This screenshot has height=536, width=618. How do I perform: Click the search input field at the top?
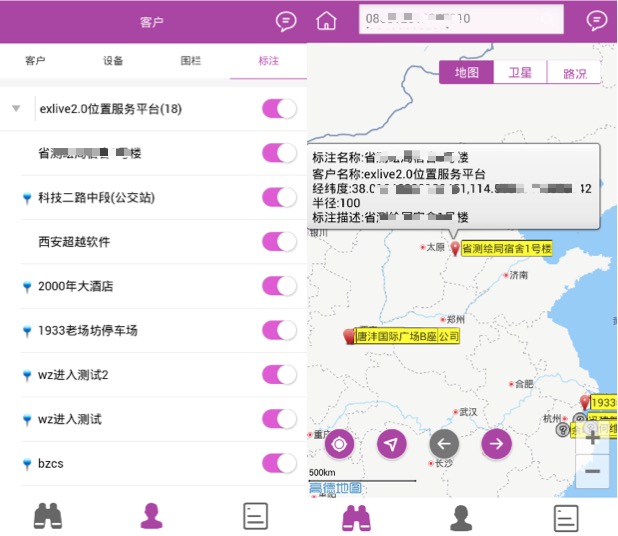point(460,20)
